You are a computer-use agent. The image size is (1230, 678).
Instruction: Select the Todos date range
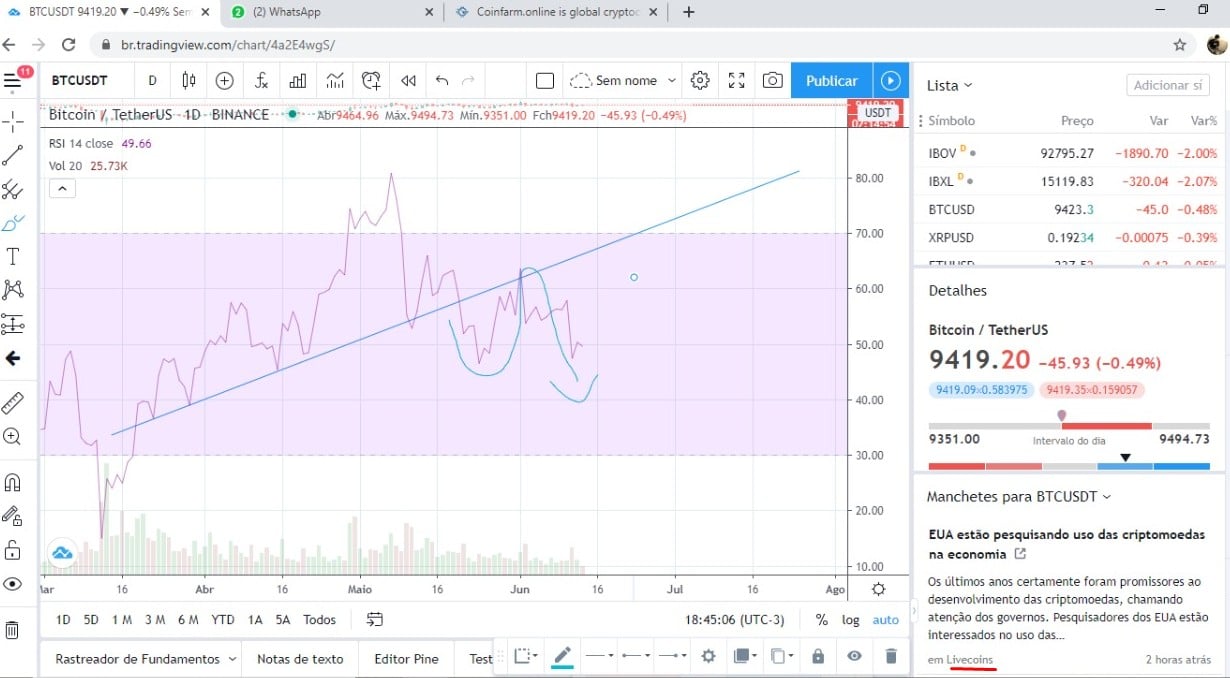tap(319, 620)
